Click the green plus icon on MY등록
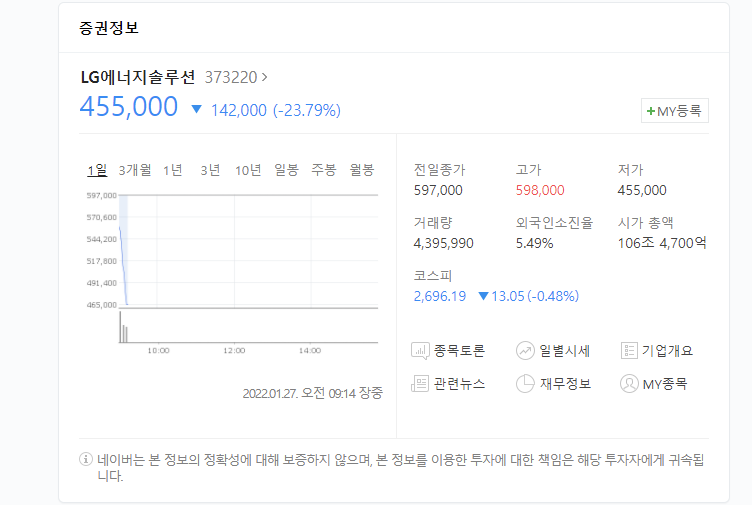The width and height of the screenshot is (752, 505). coord(651,112)
